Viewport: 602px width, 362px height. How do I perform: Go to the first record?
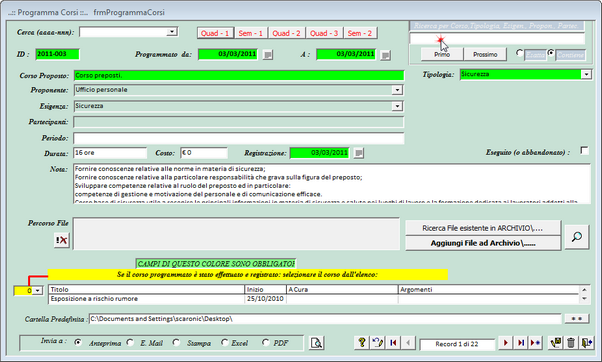(x=393, y=342)
